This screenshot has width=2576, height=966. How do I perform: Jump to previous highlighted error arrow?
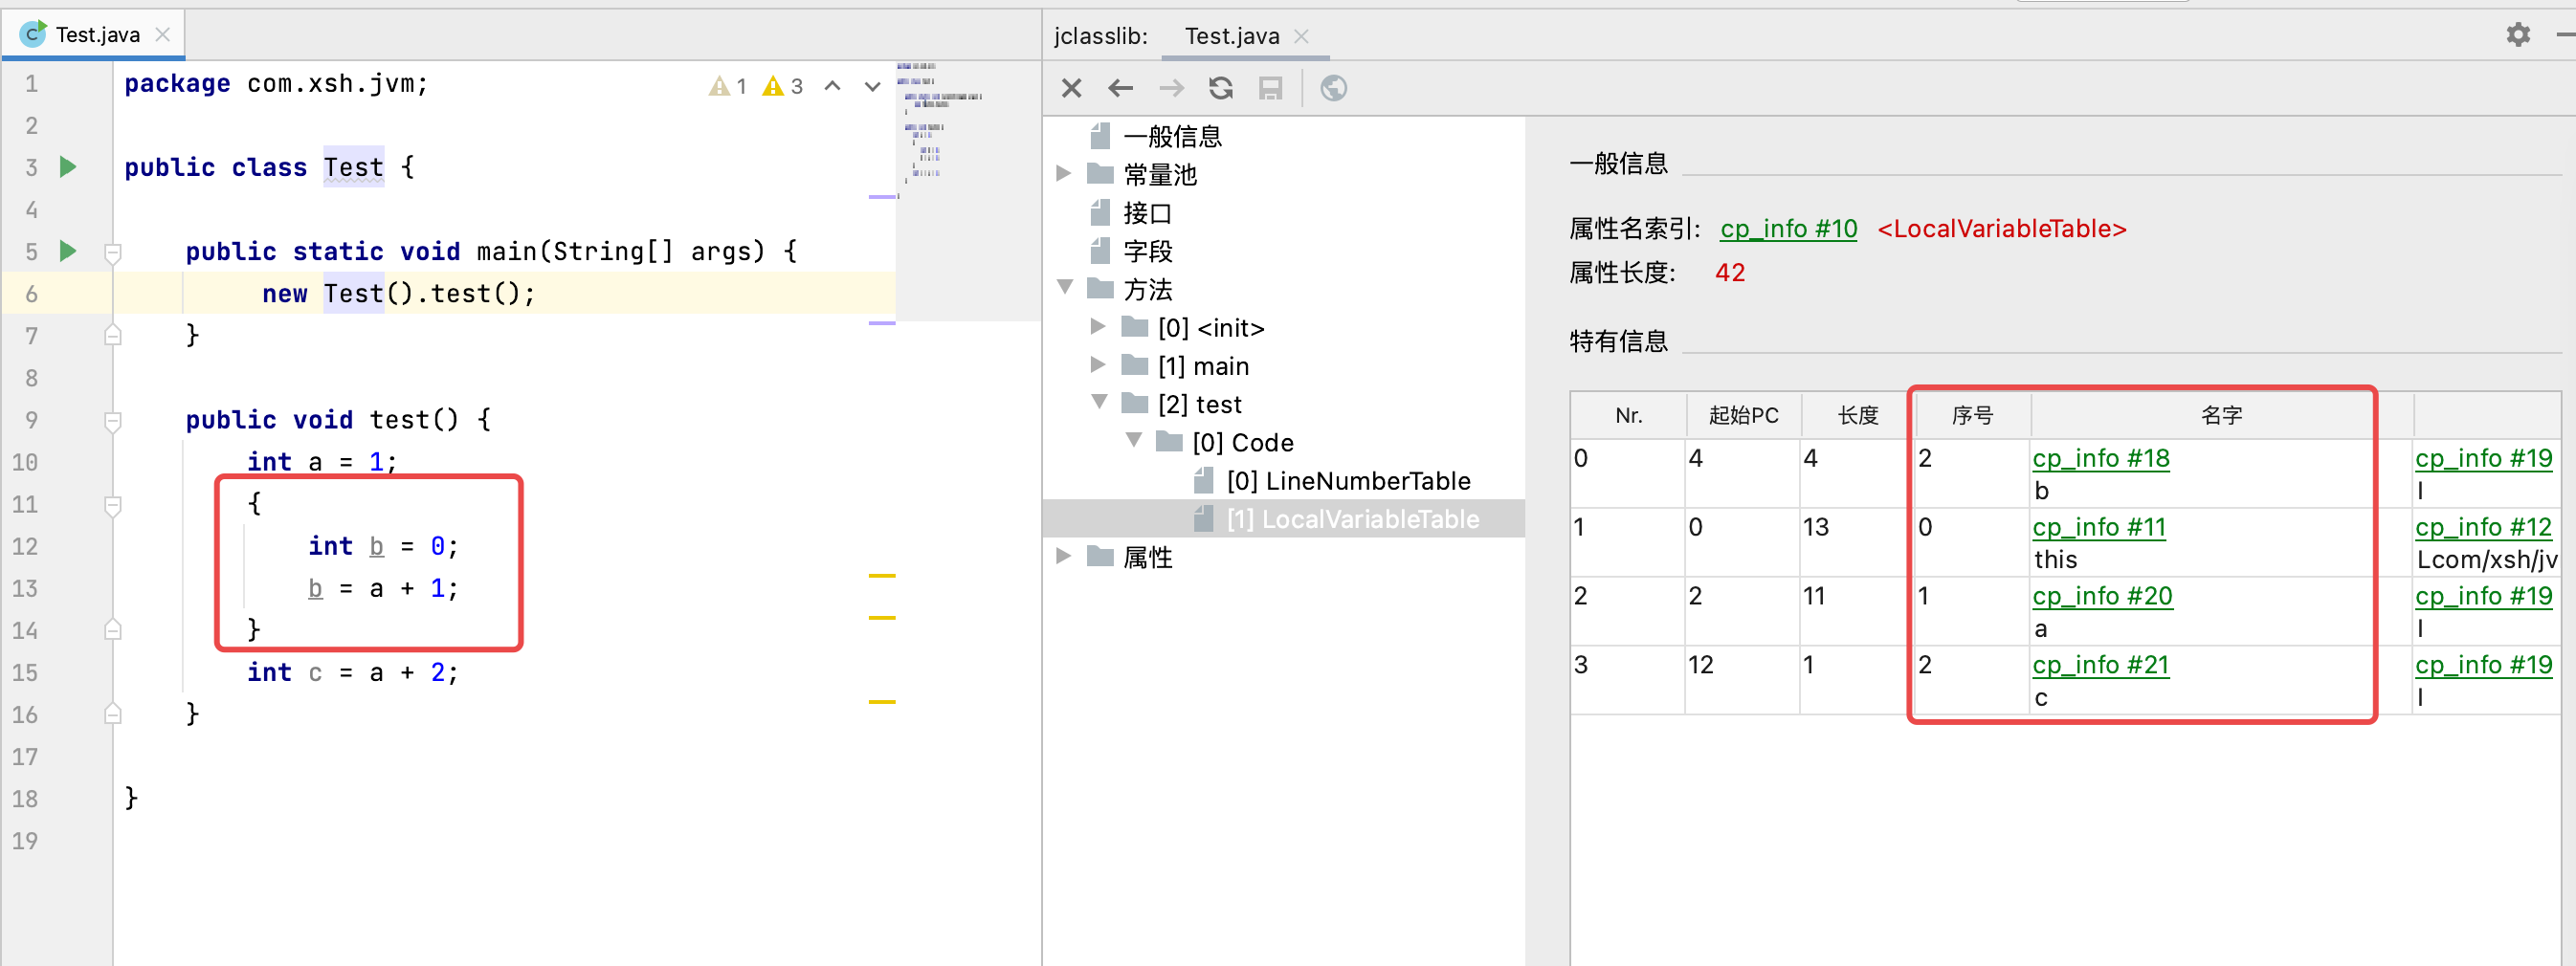[x=832, y=86]
